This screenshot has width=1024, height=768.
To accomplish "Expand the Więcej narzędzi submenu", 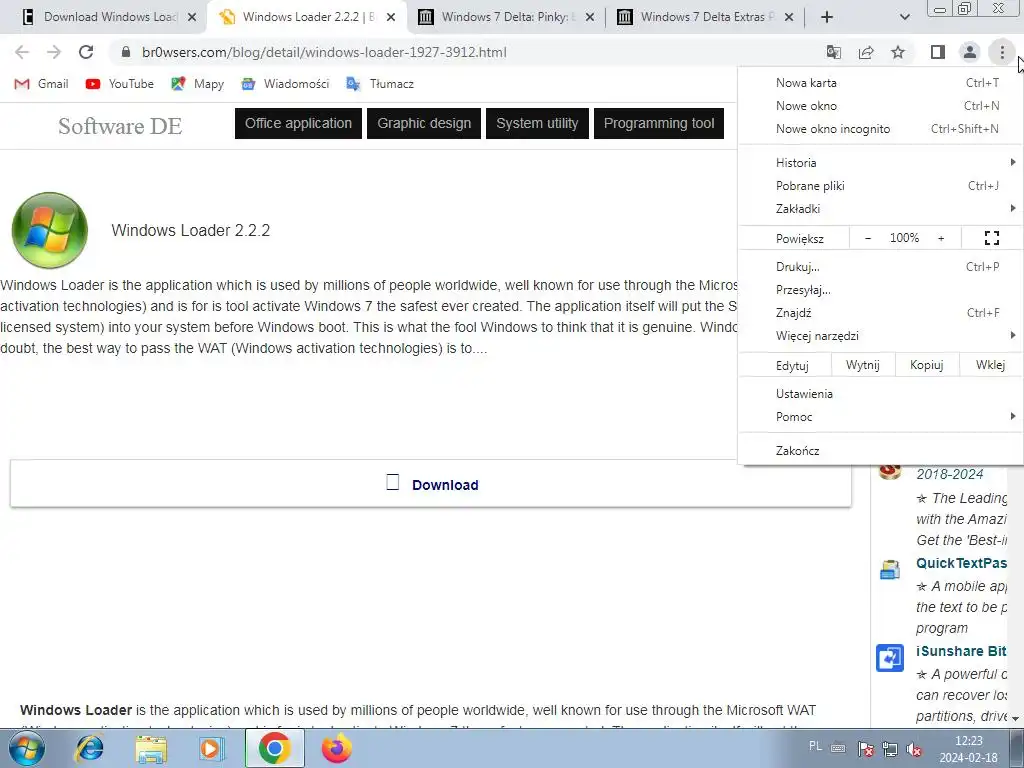I will [880, 336].
